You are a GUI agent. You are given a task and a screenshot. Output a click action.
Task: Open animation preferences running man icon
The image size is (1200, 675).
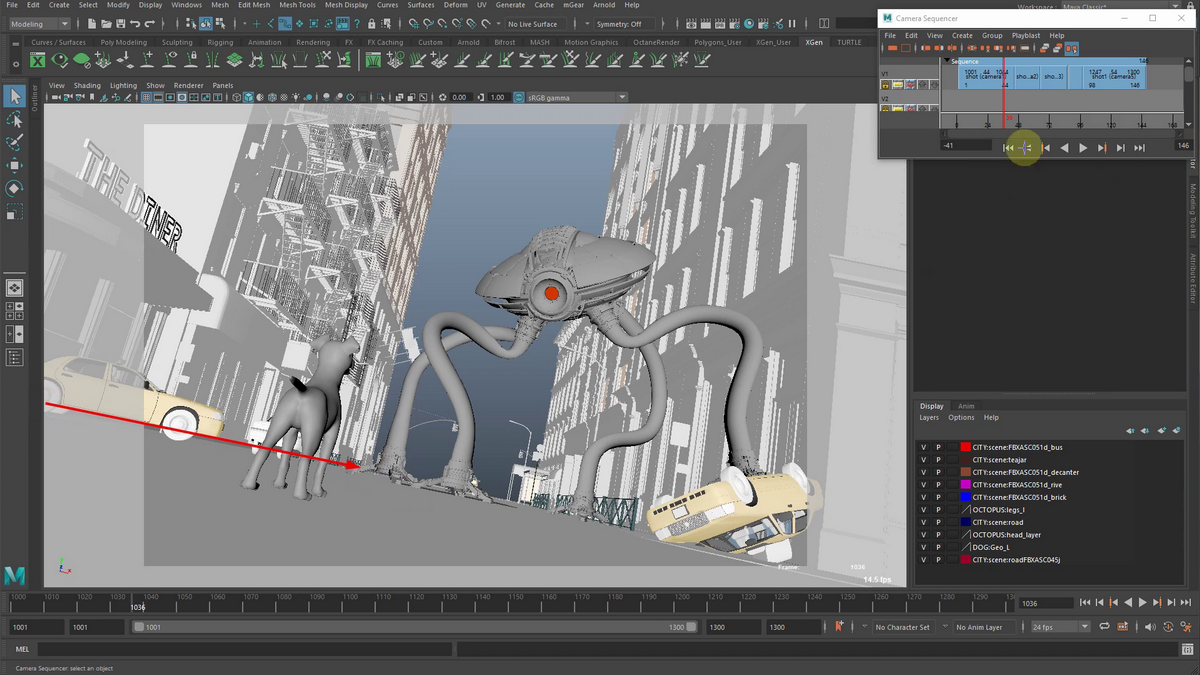(x=1186, y=627)
